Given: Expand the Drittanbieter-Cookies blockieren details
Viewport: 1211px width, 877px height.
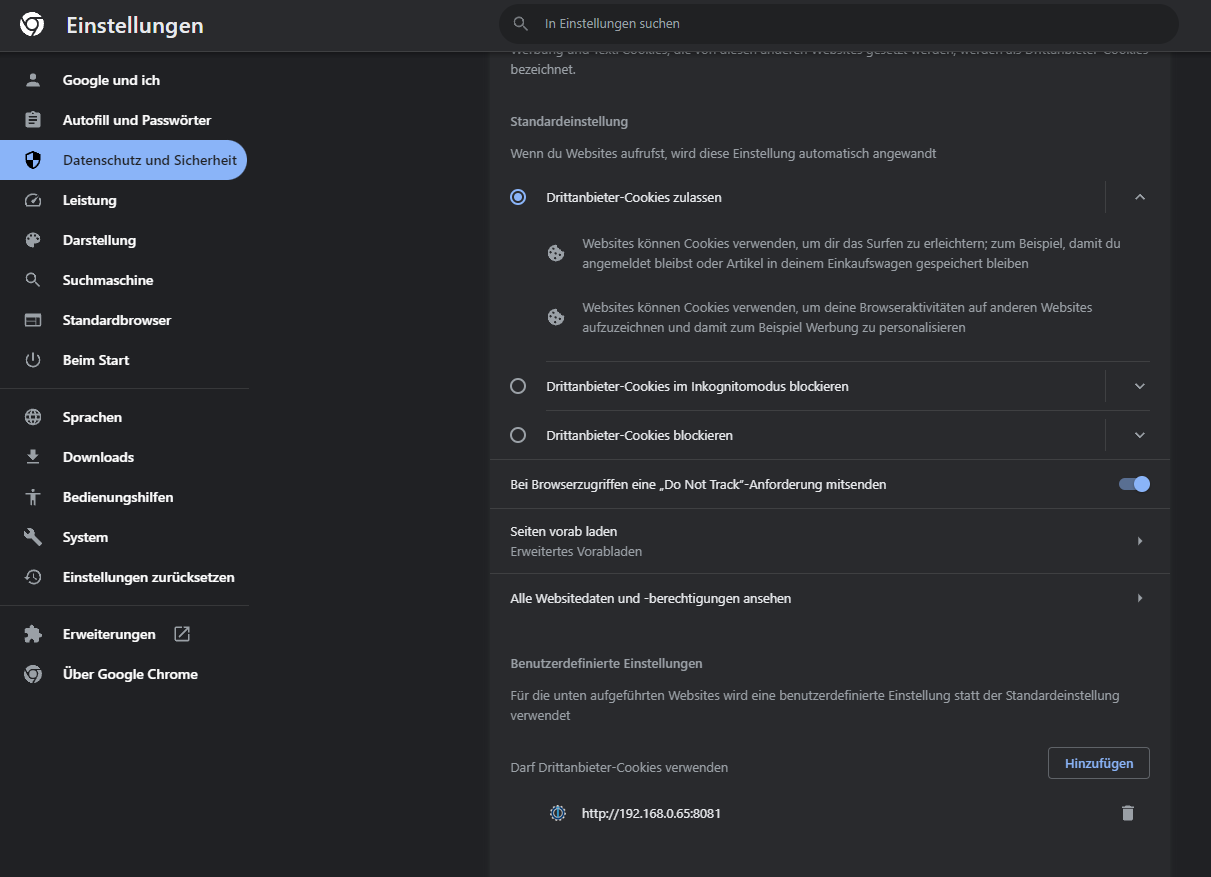Looking at the screenshot, I should click(1139, 435).
